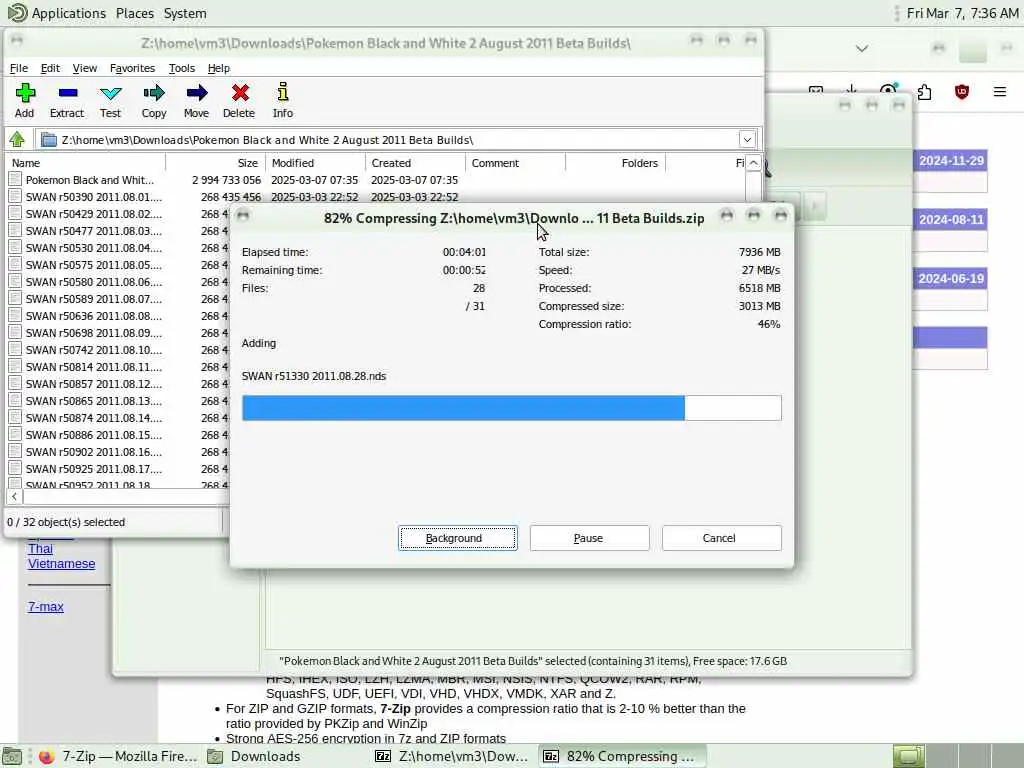The width and height of the screenshot is (1024, 768).
Task: Open the Thai language link
Action: point(40,549)
